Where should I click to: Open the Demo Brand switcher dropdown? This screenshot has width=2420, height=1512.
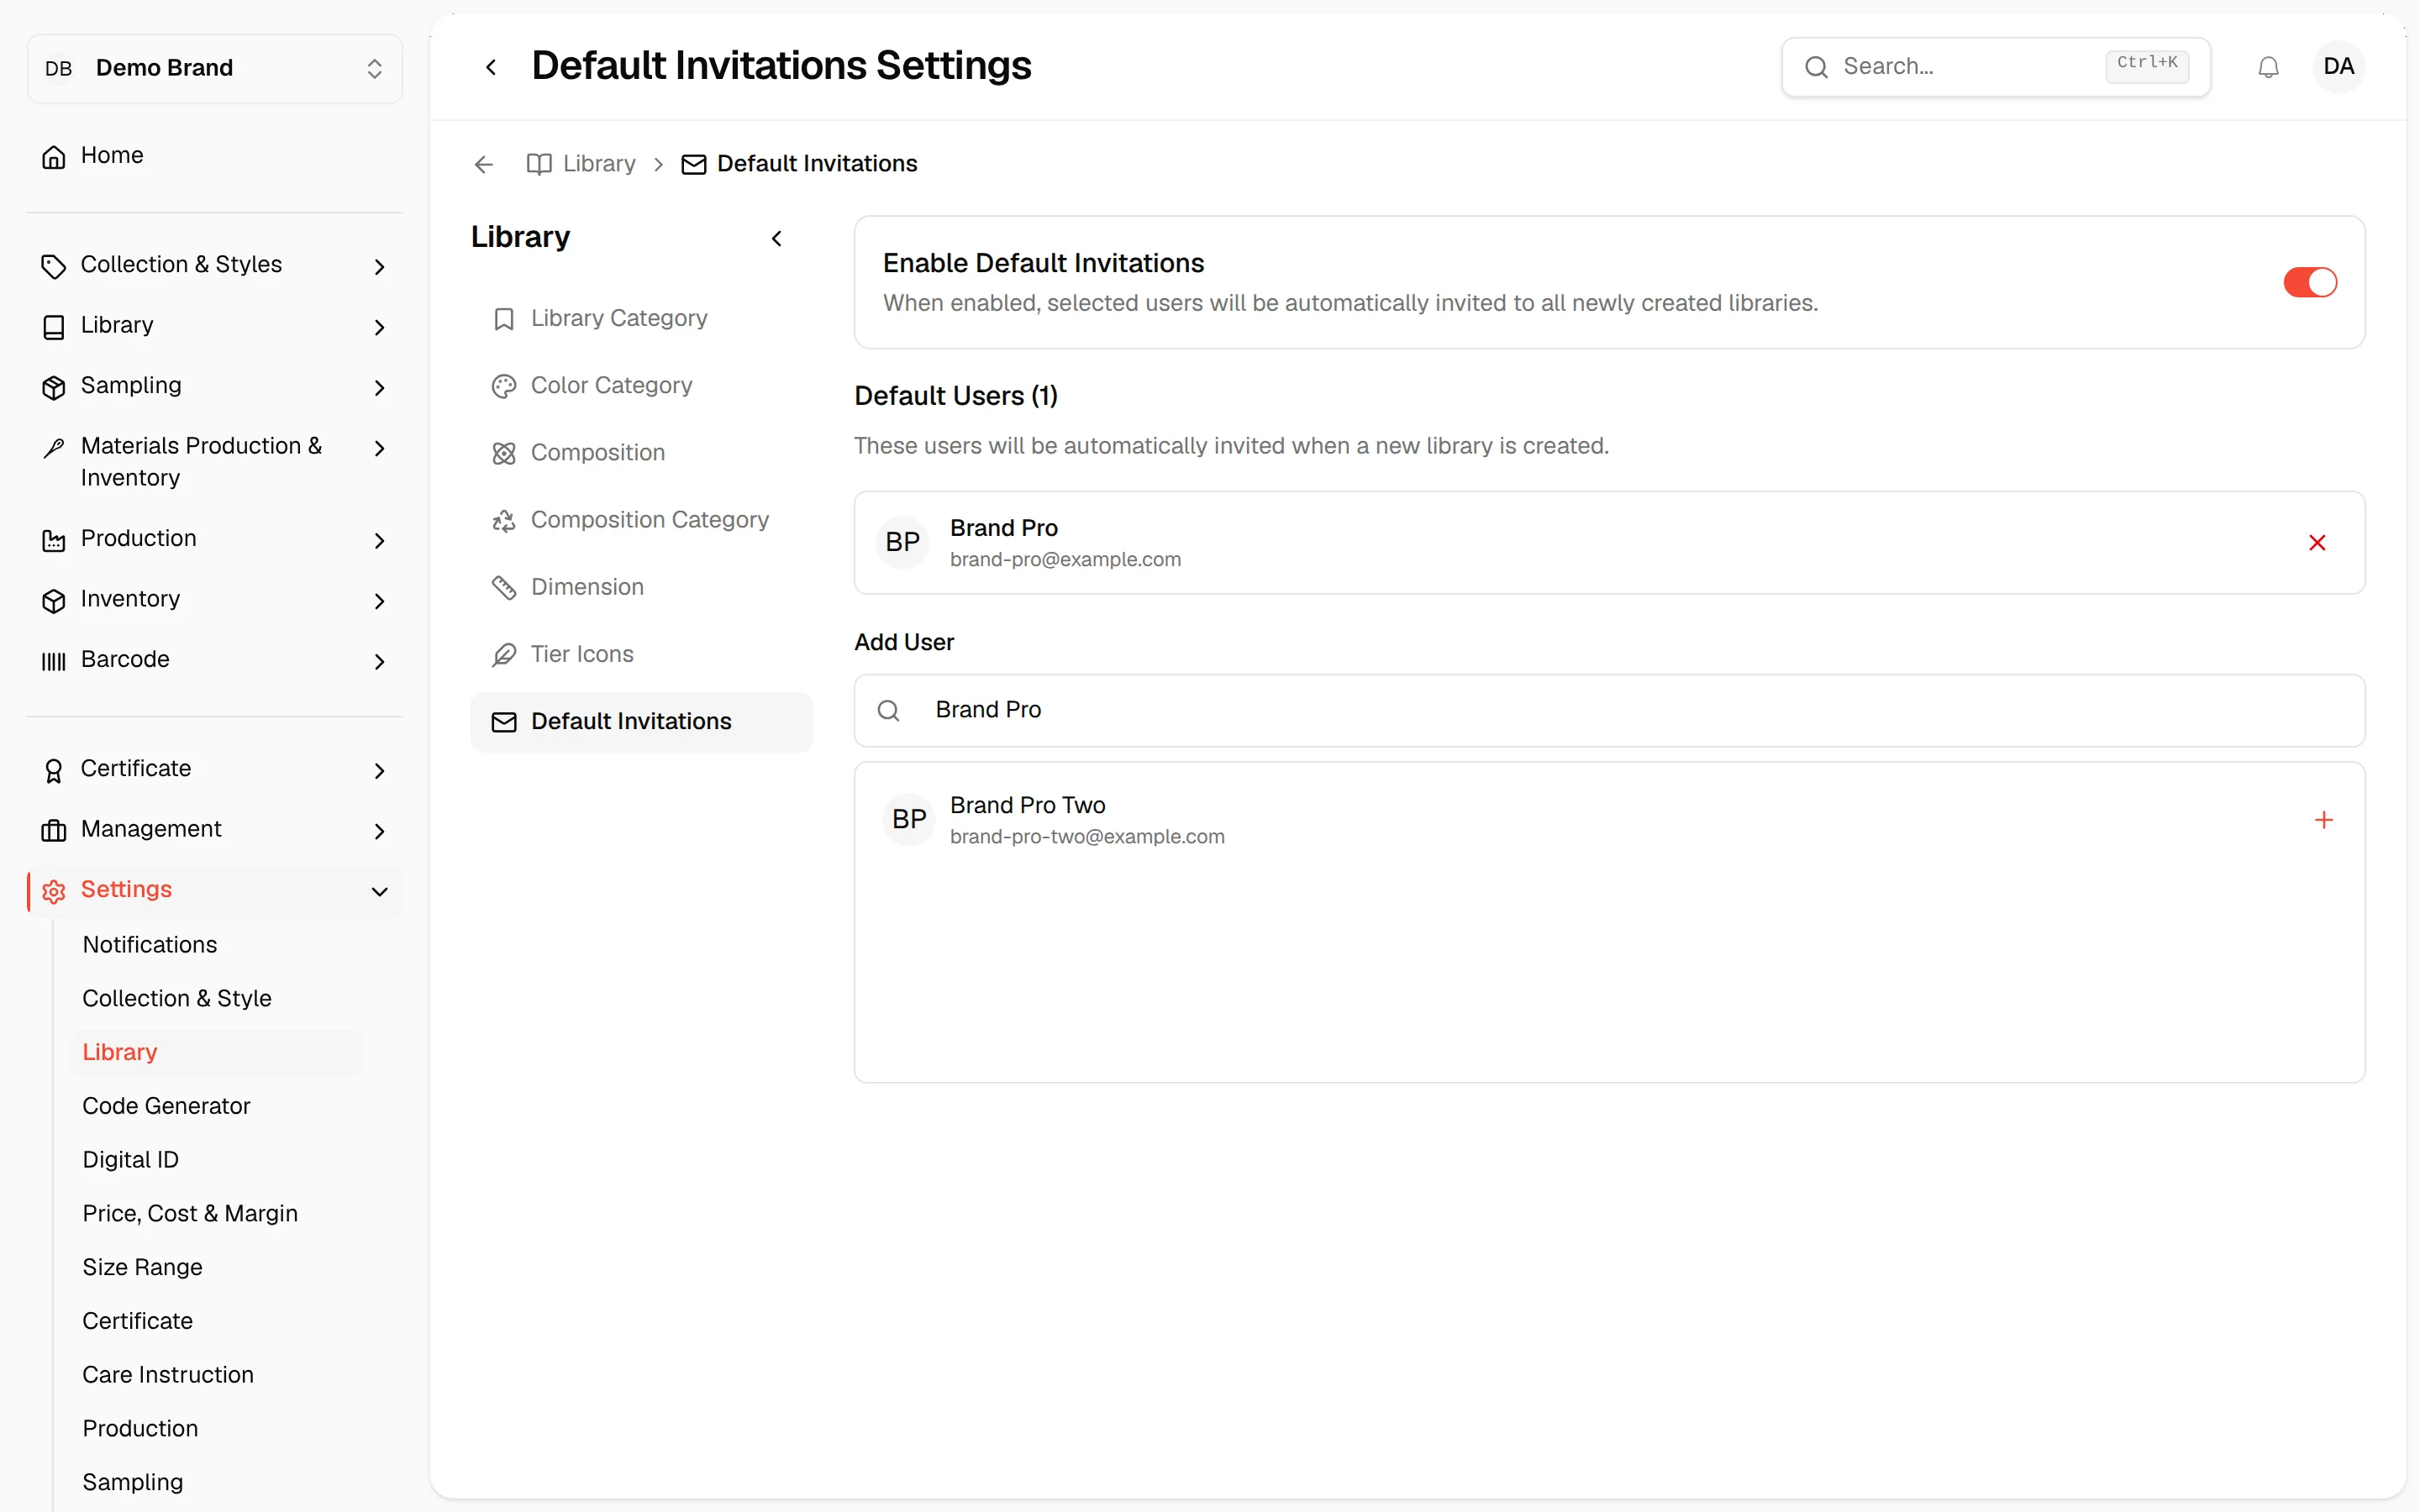tap(215, 68)
